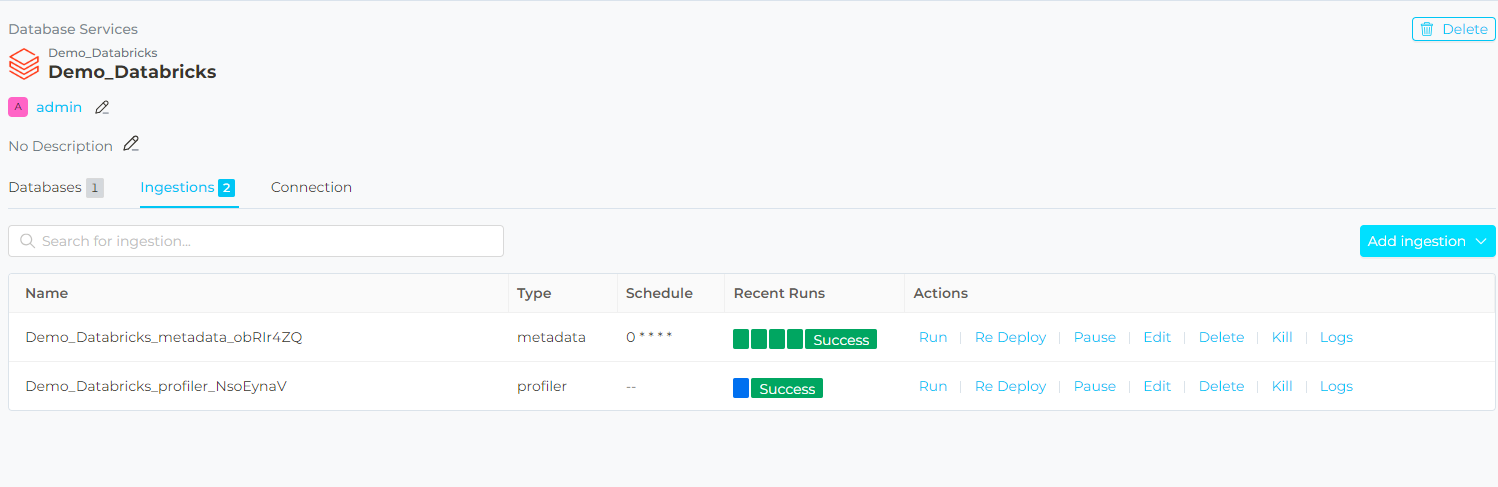Click the magnifier icon in search box
This screenshot has height=487, width=1498.
pyautogui.click(x=27, y=241)
